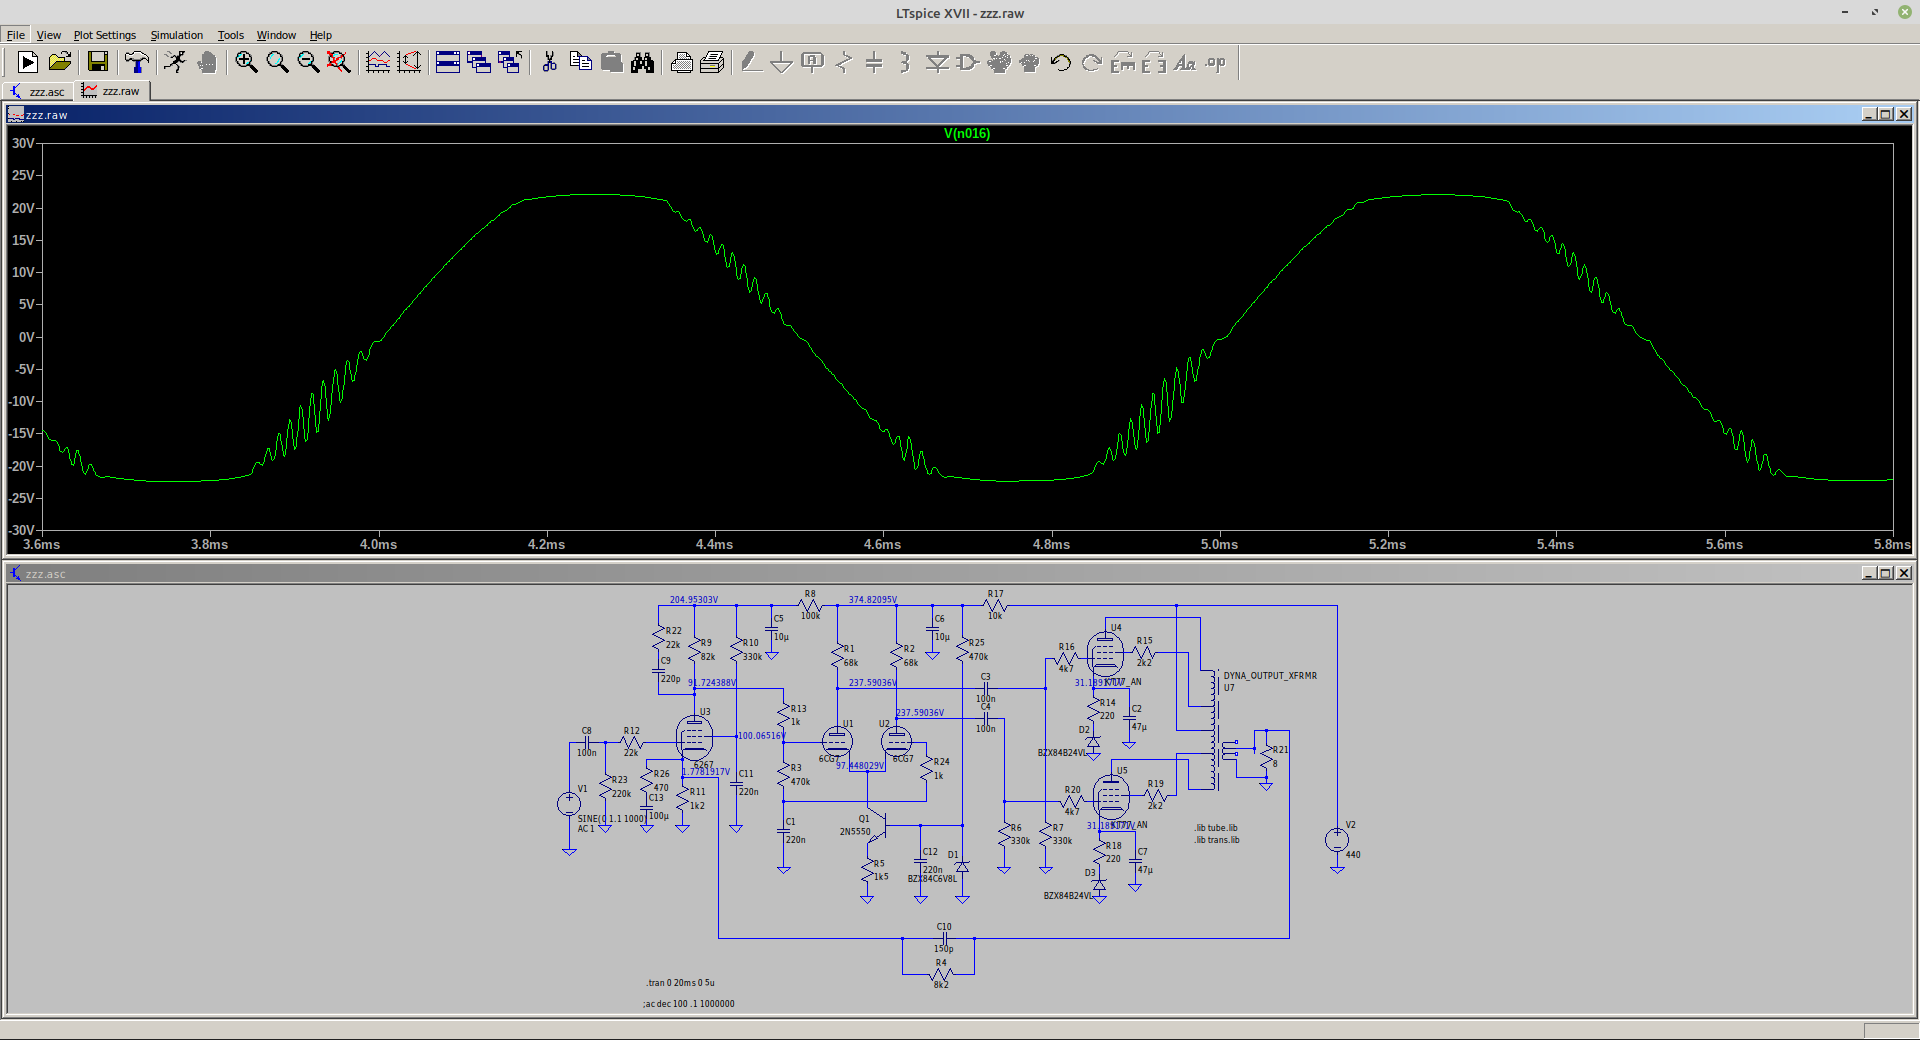Open the Window menu
The height and width of the screenshot is (1040, 1920).
coord(276,35)
